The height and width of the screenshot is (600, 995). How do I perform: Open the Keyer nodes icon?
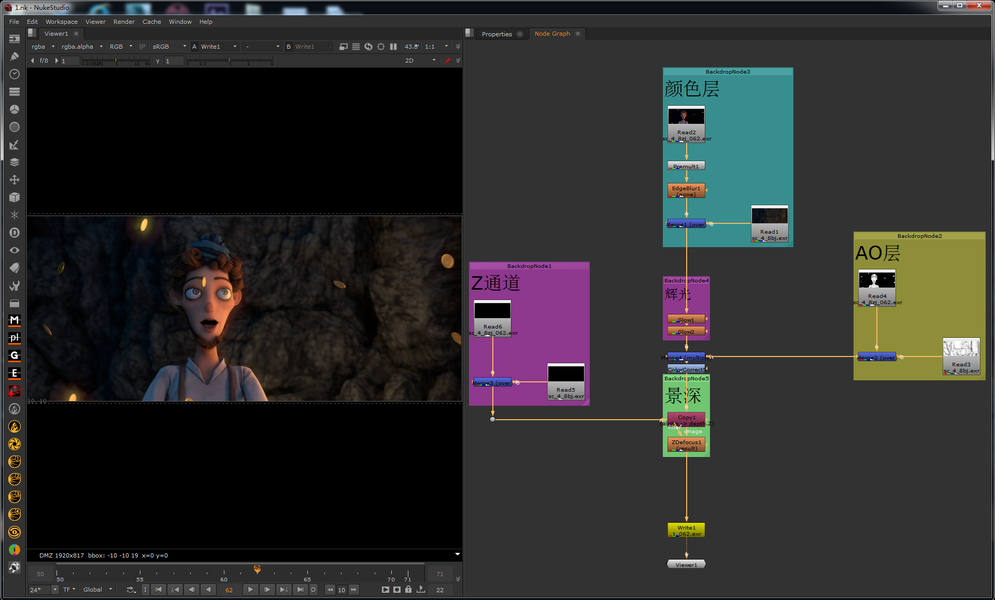[14, 145]
